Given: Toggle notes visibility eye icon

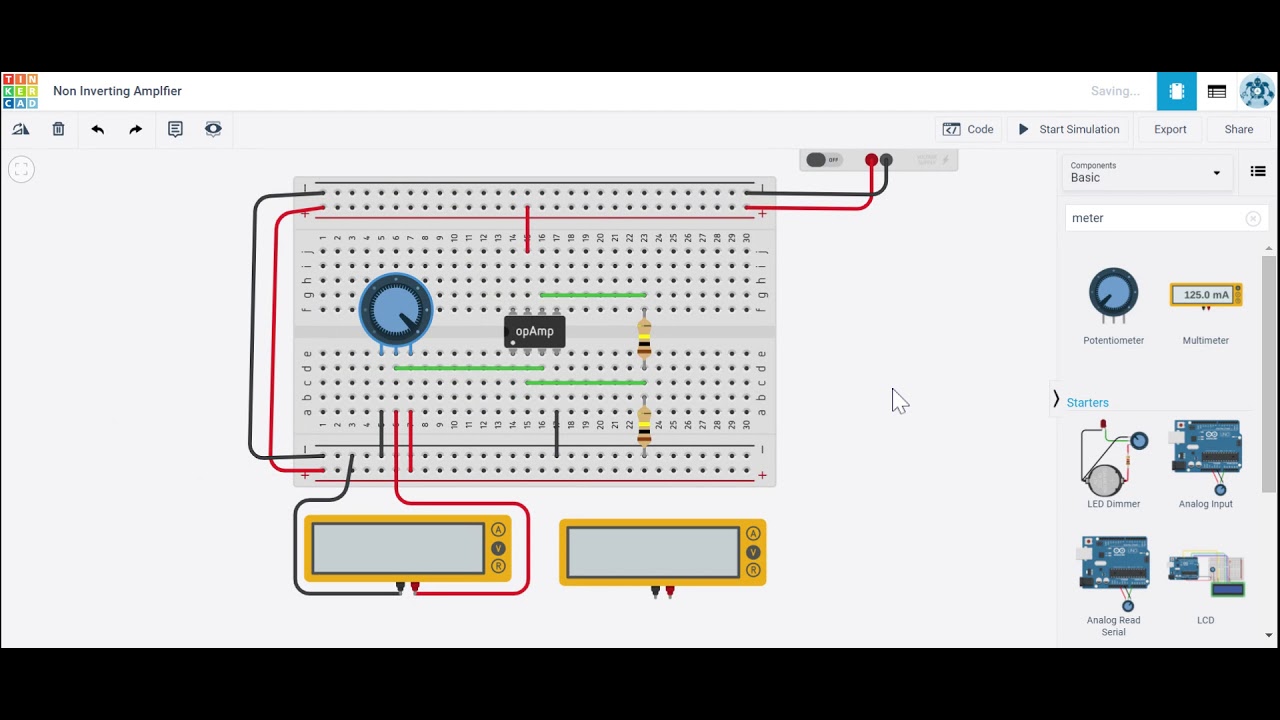Looking at the screenshot, I should click(x=213, y=129).
